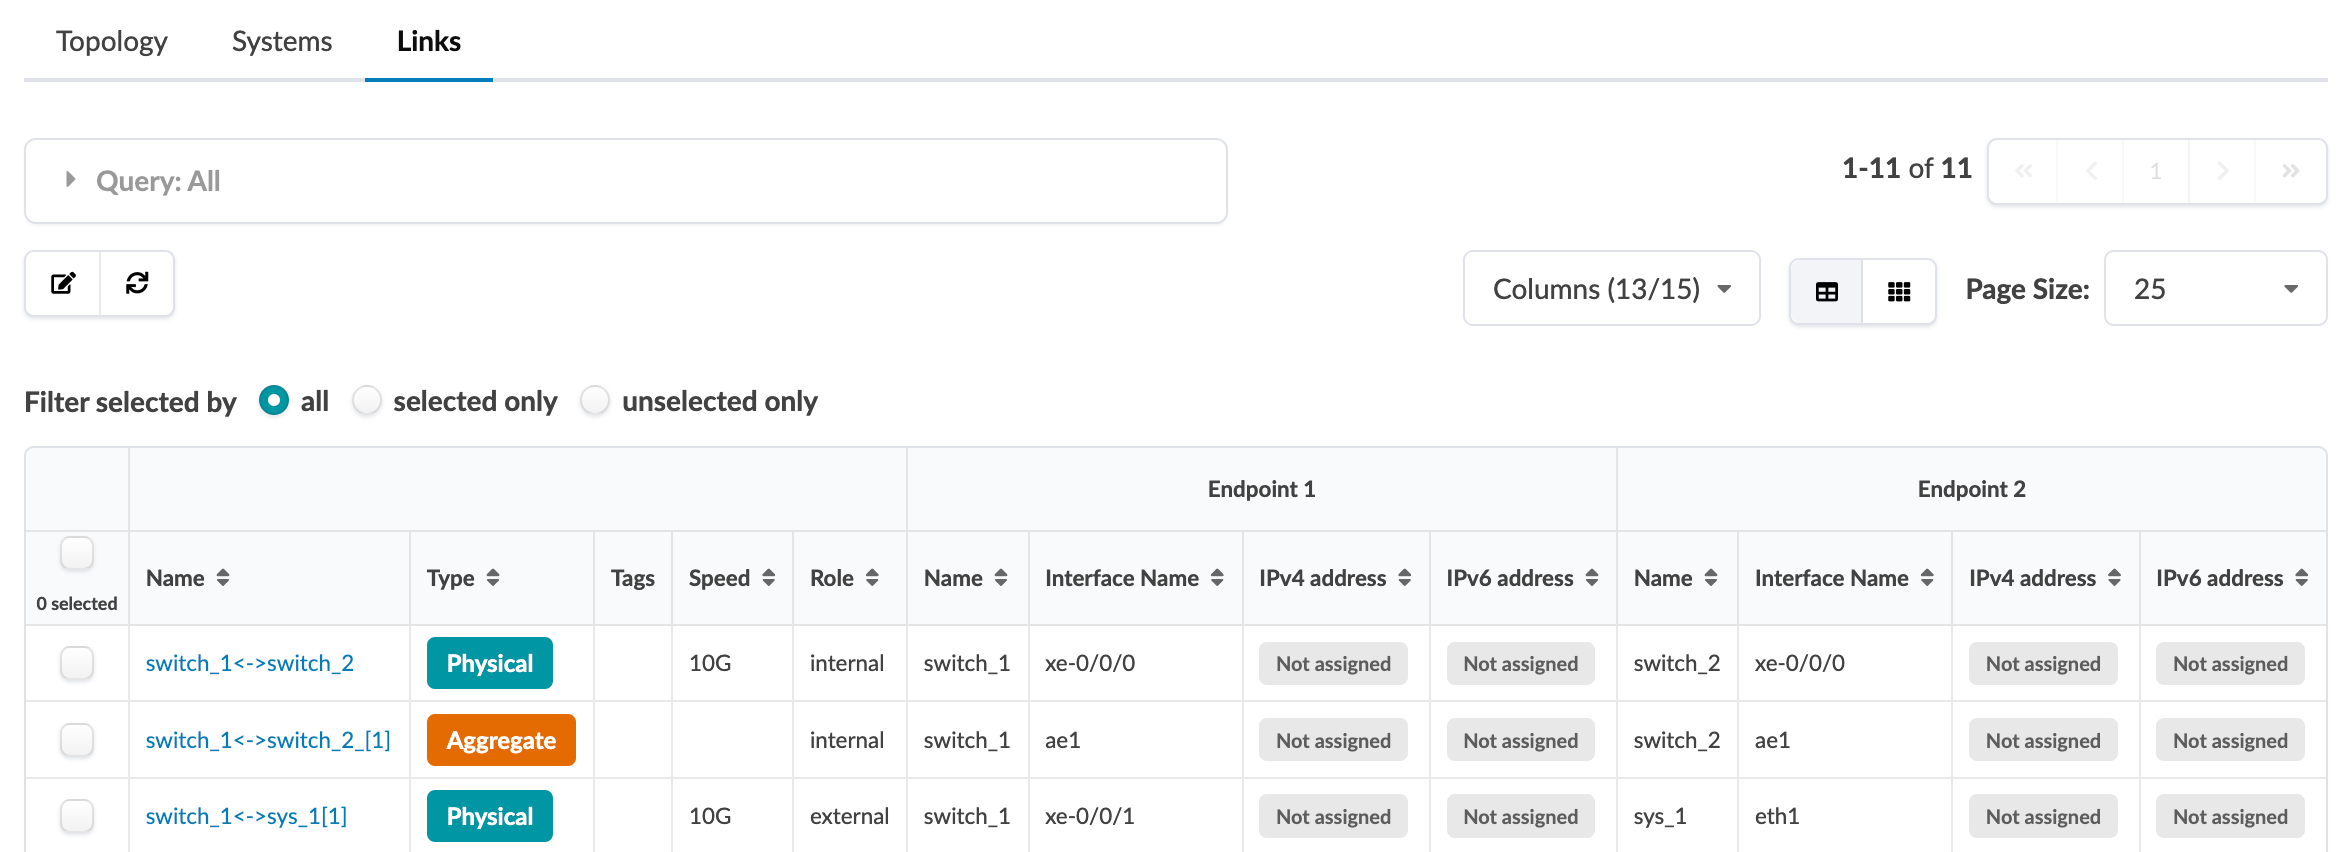Sort by link Name column arrows
This screenshot has width=2352, height=852.
(223, 578)
